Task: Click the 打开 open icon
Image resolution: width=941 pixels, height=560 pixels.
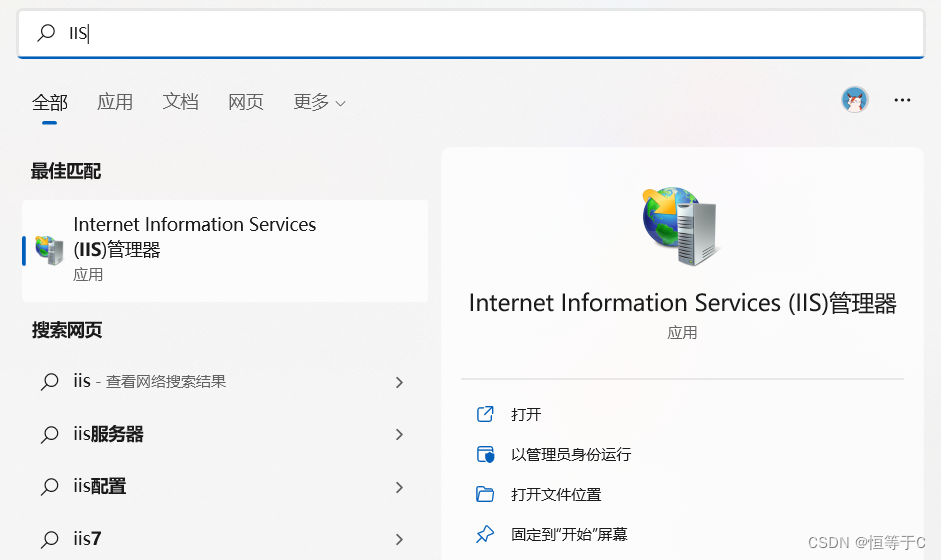Action: point(485,414)
